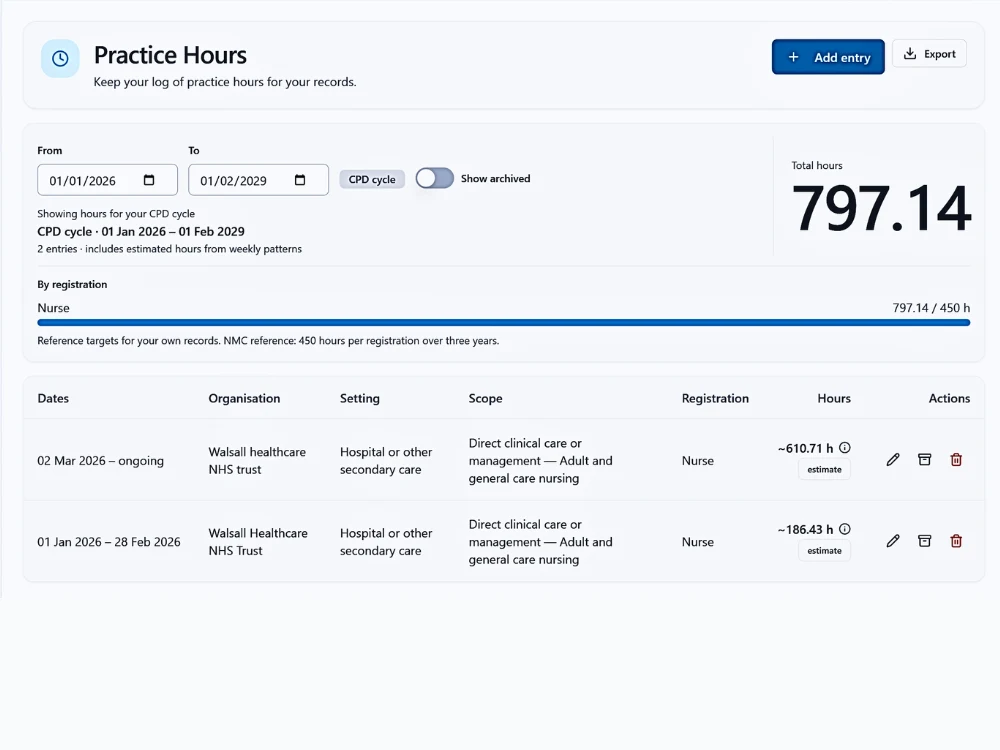Click the Total hours value 797.14

click(881, 208)
